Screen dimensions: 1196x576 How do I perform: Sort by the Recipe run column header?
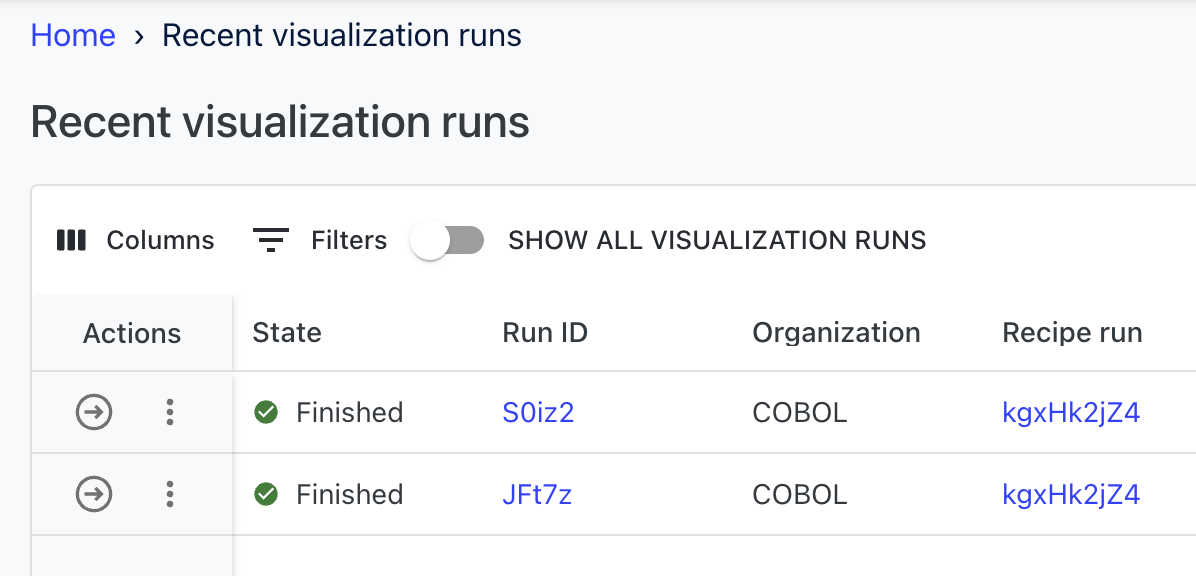pyautogui.click(x=1072, y=333)
